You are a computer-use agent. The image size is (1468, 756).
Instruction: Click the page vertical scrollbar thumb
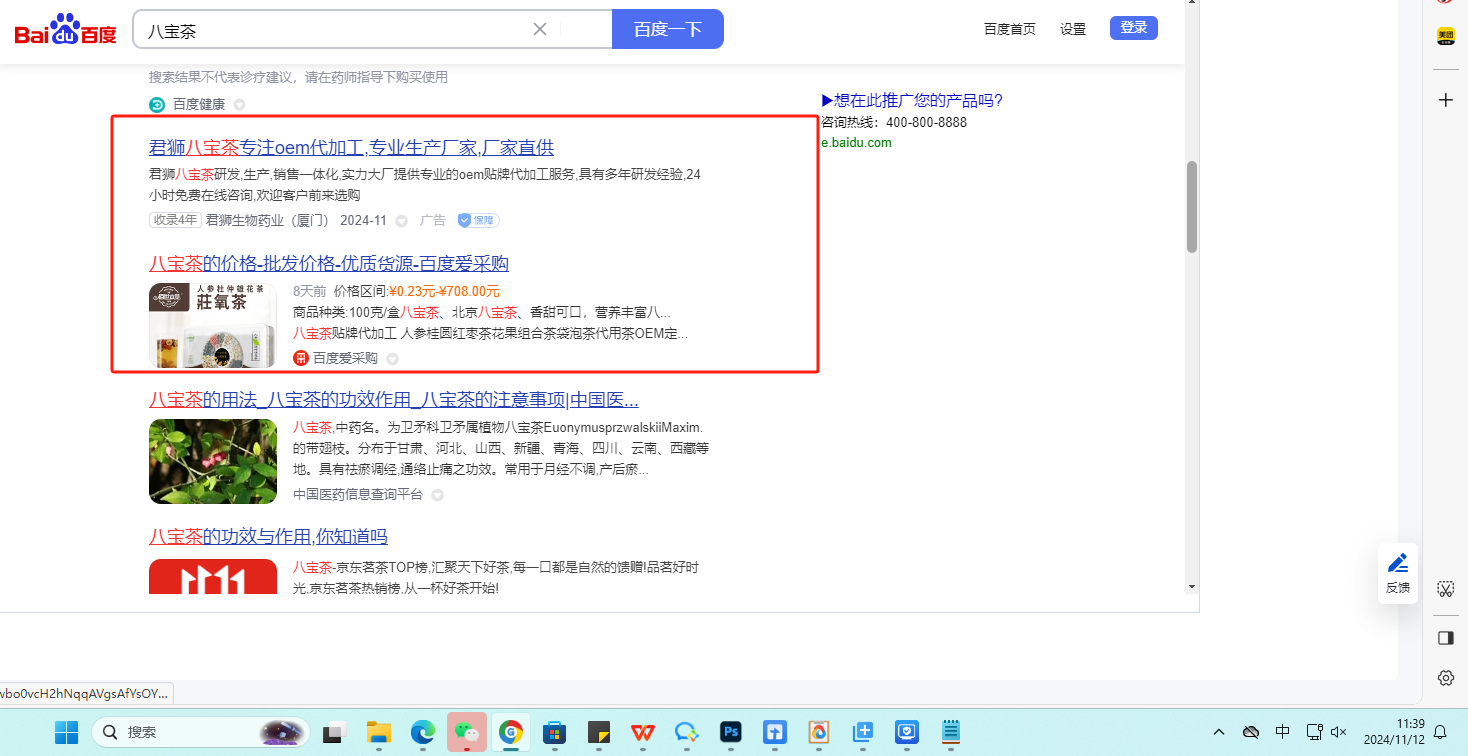(x=1191, y=205)
